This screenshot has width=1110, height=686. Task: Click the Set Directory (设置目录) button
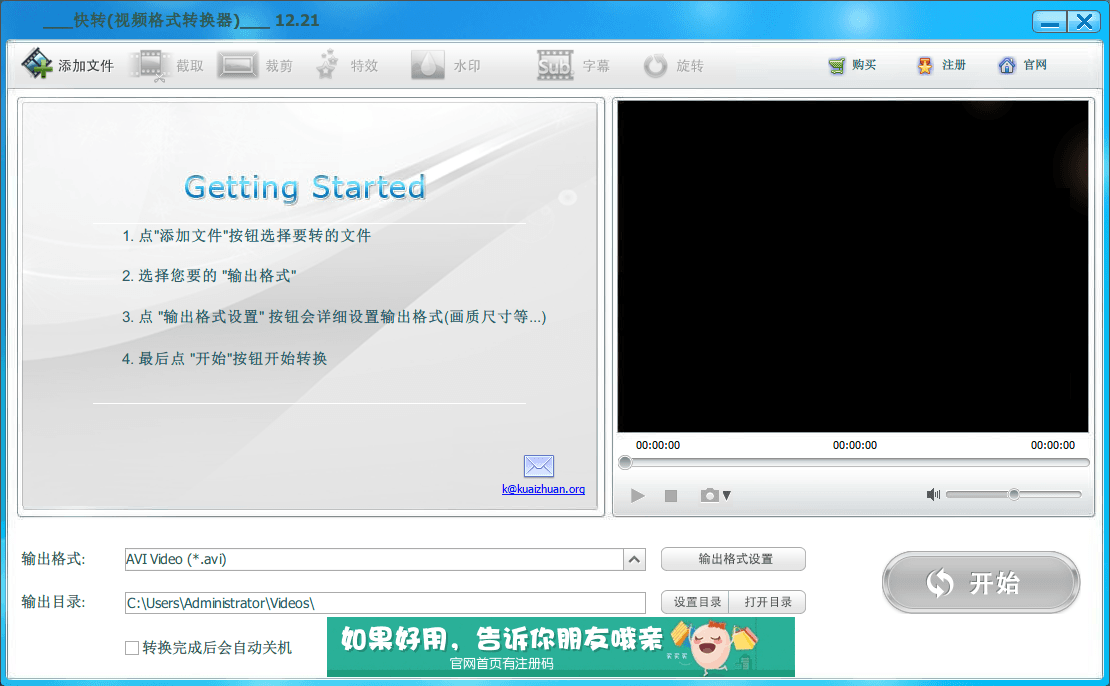pos(697,602)
